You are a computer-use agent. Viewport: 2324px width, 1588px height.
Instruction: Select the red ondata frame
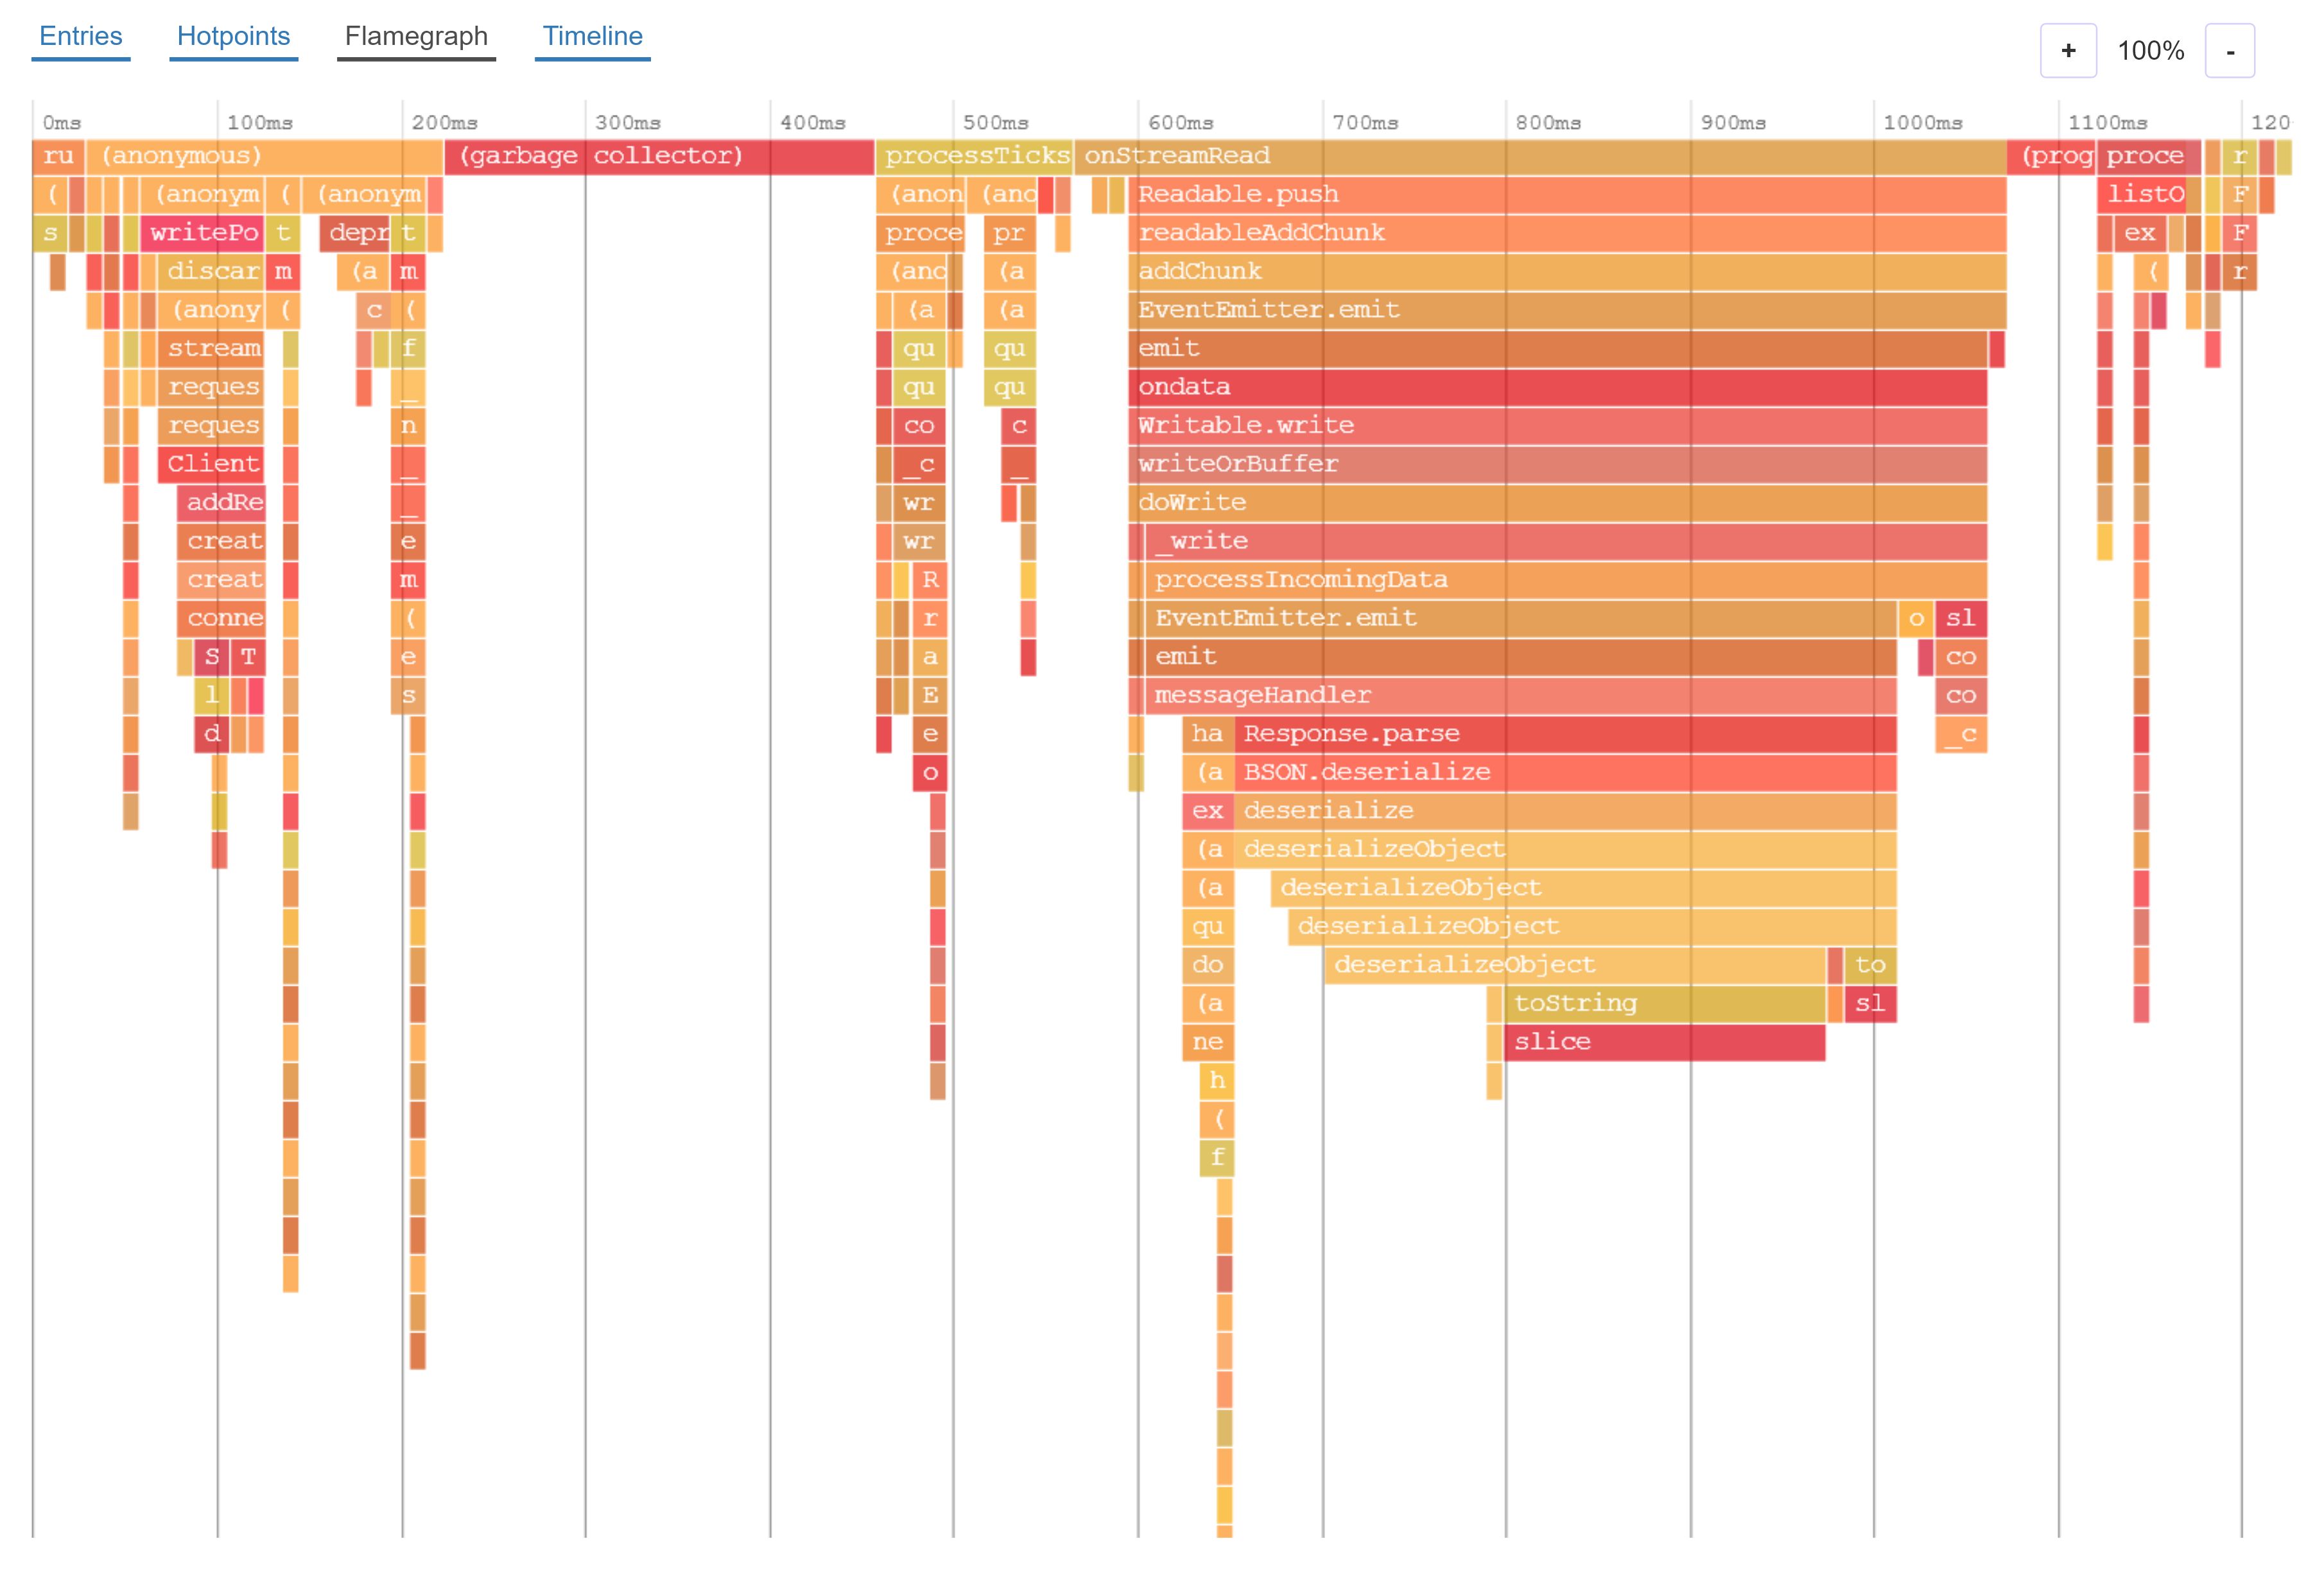tap(1556, 387)
